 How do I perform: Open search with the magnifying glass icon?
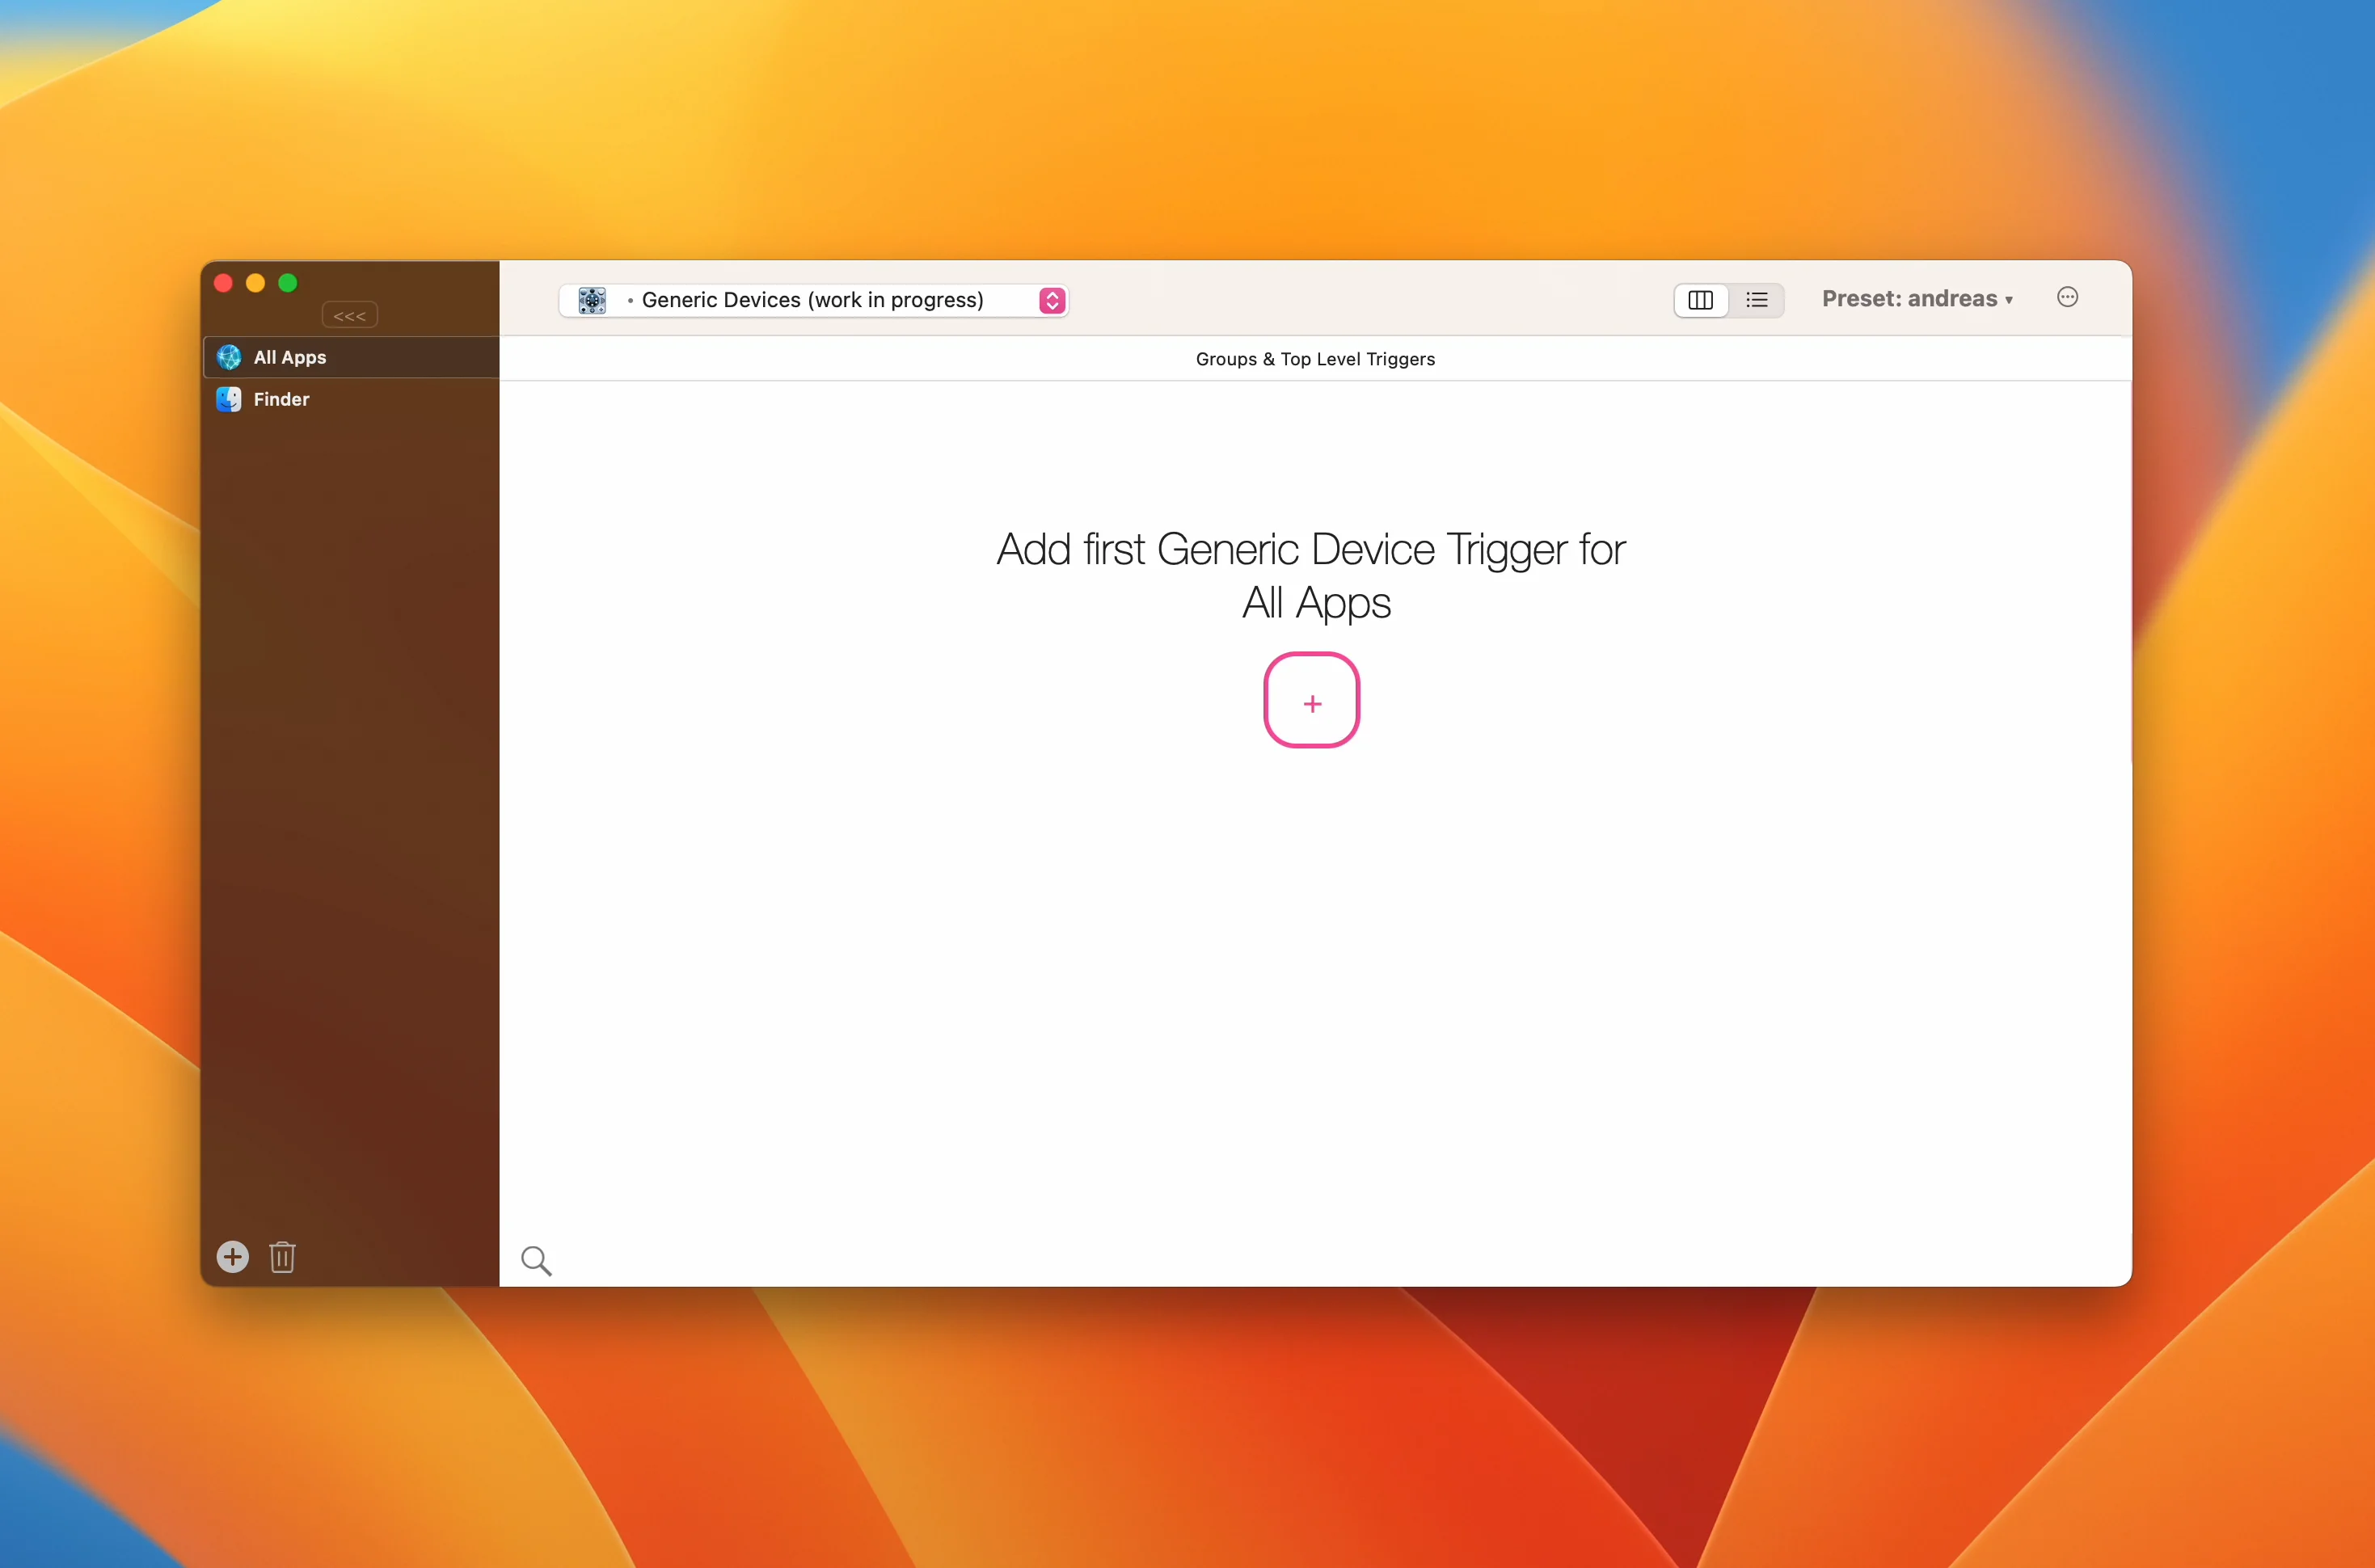coord(536,1260)
